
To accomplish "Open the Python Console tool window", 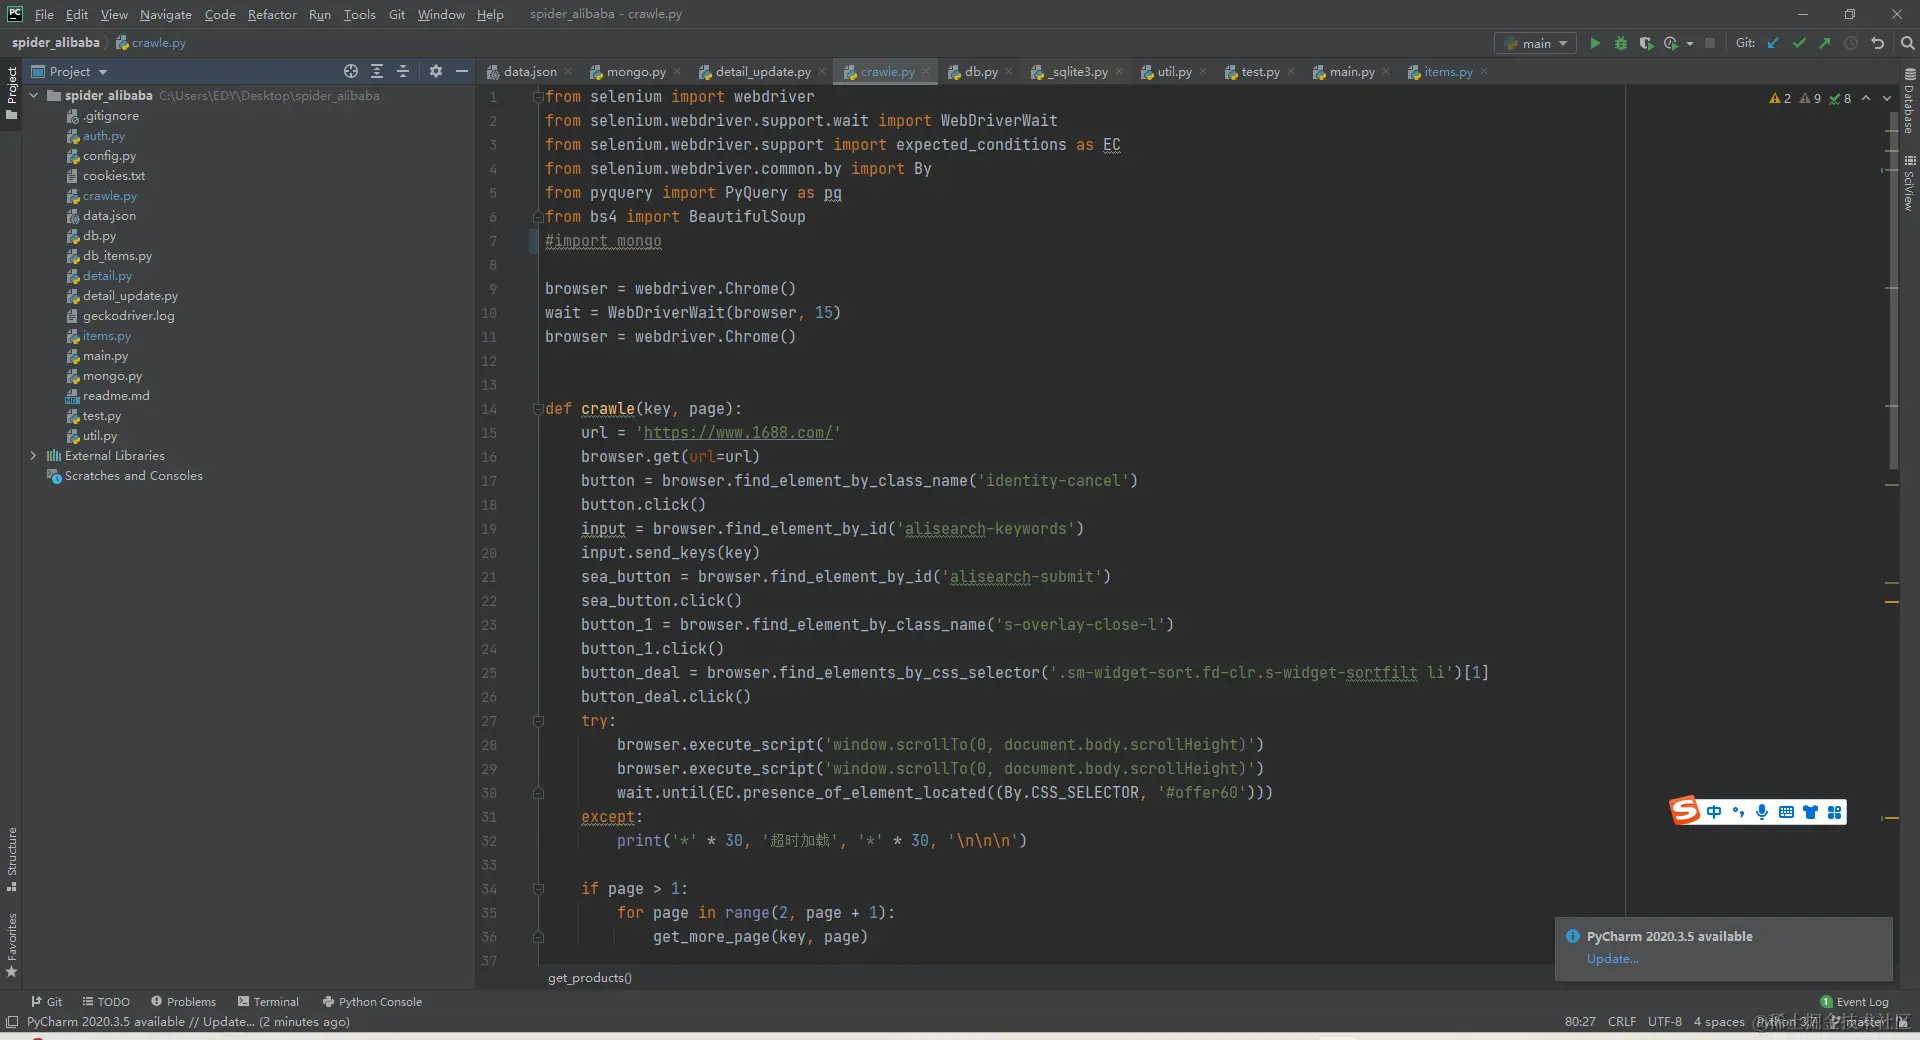I will [x=372, y=1001].
